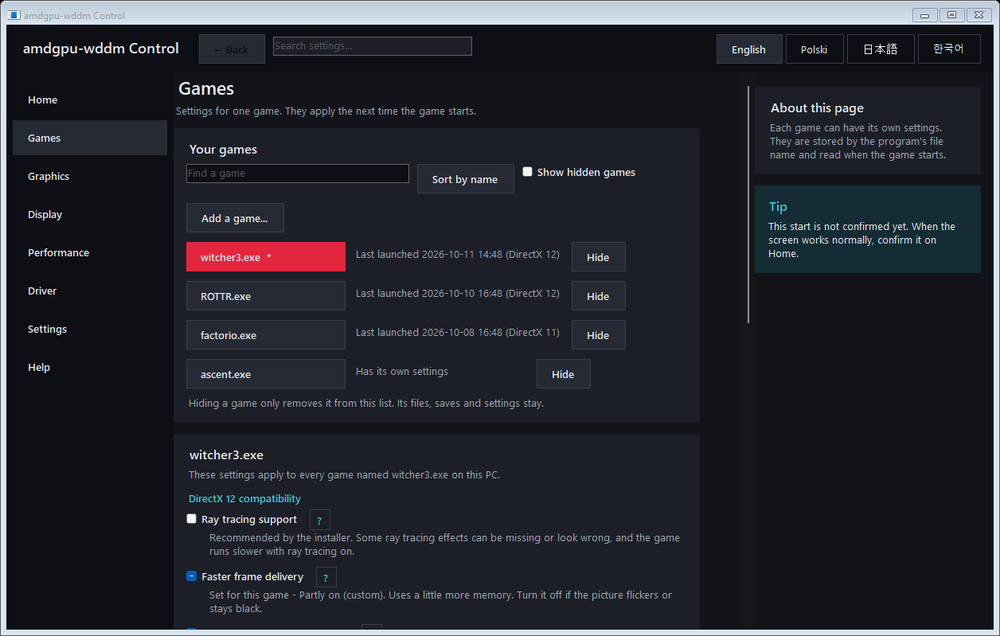Click the Tip heading in the side panel
The height and width of the screenshot is (636, 1000).
pyautogui.click(x=777, y=207)
